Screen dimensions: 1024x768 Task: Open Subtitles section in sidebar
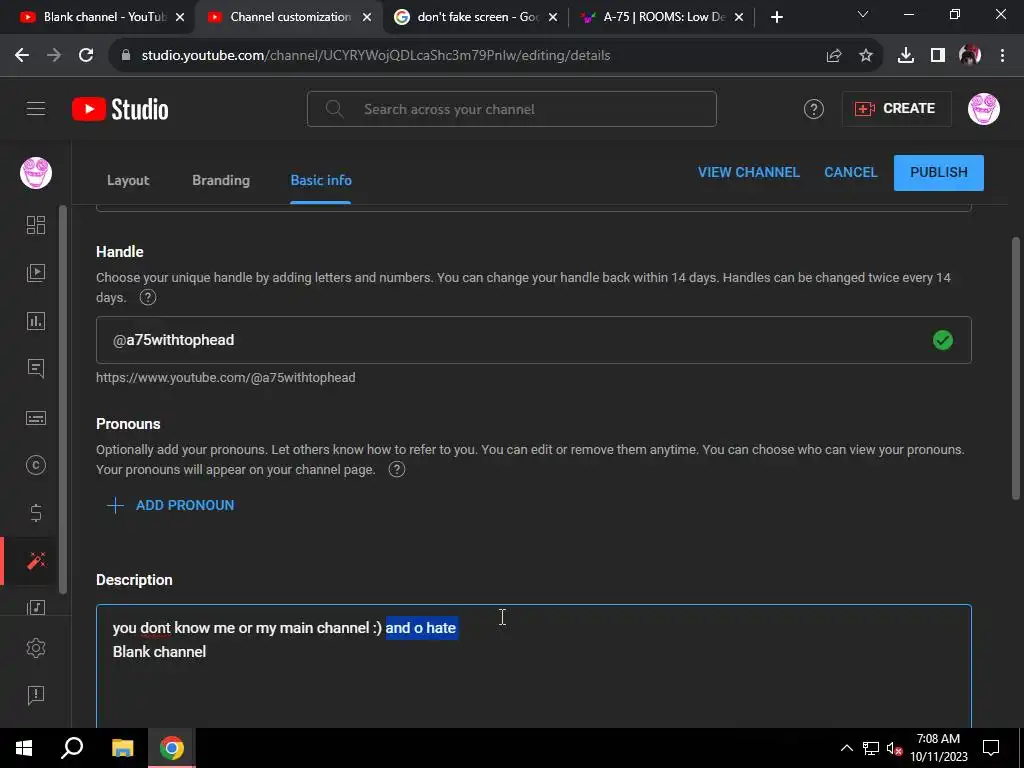click(x=36, y=418)
